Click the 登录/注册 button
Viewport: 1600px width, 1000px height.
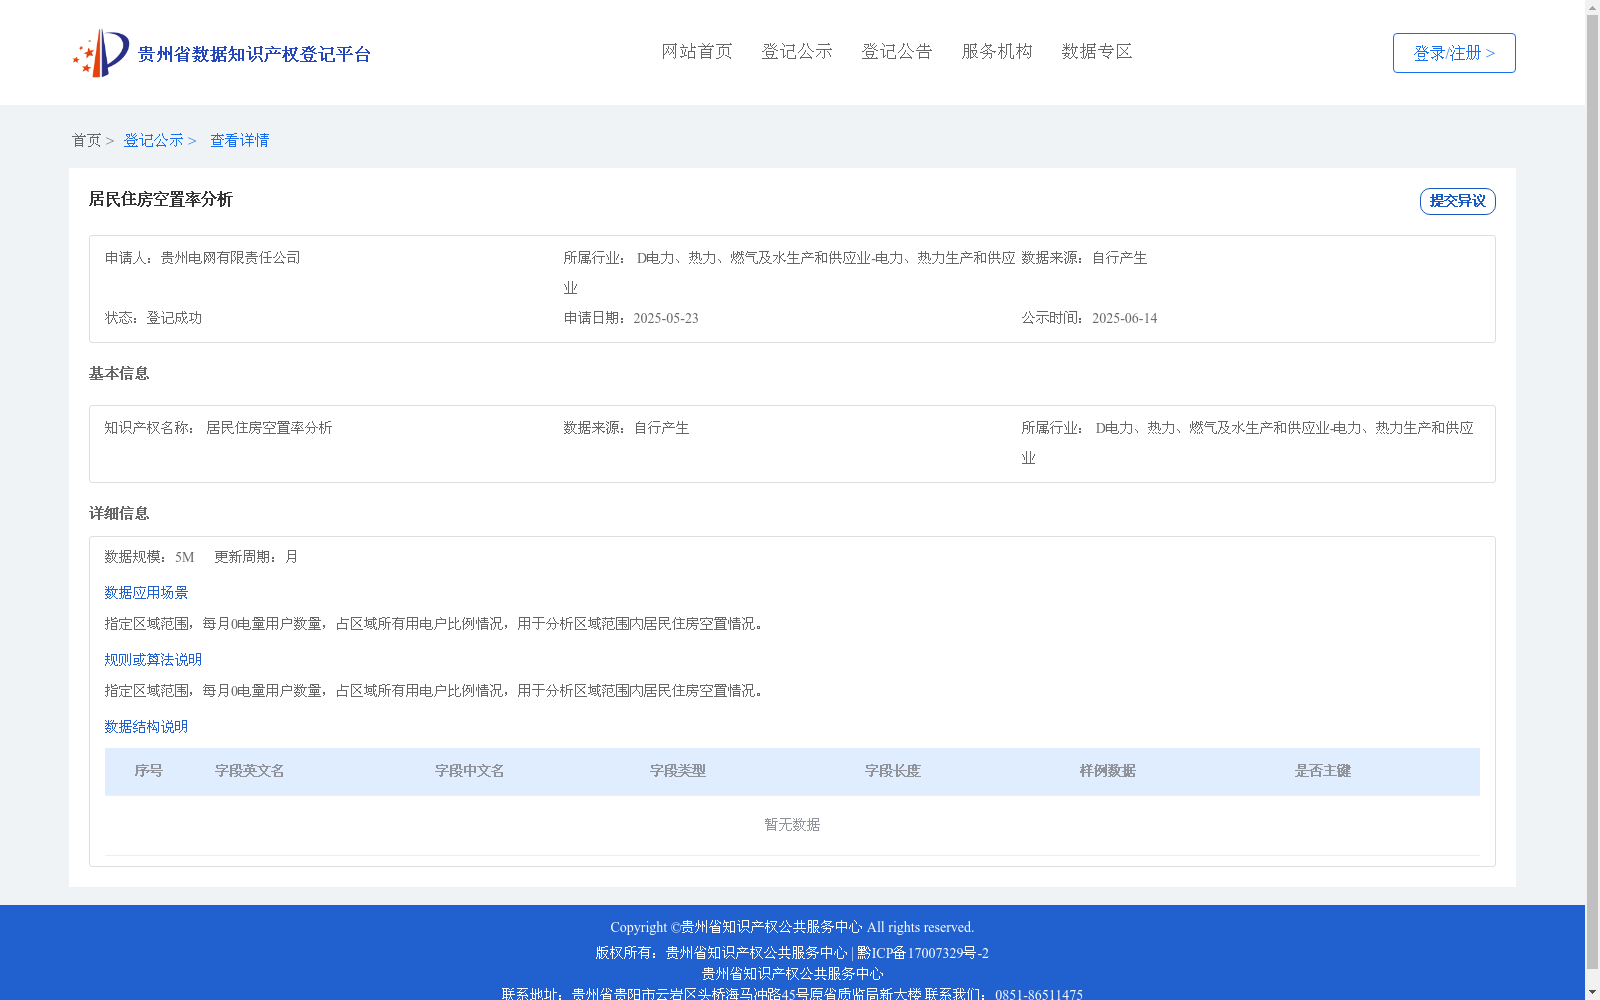click(x=1454, y=53)
